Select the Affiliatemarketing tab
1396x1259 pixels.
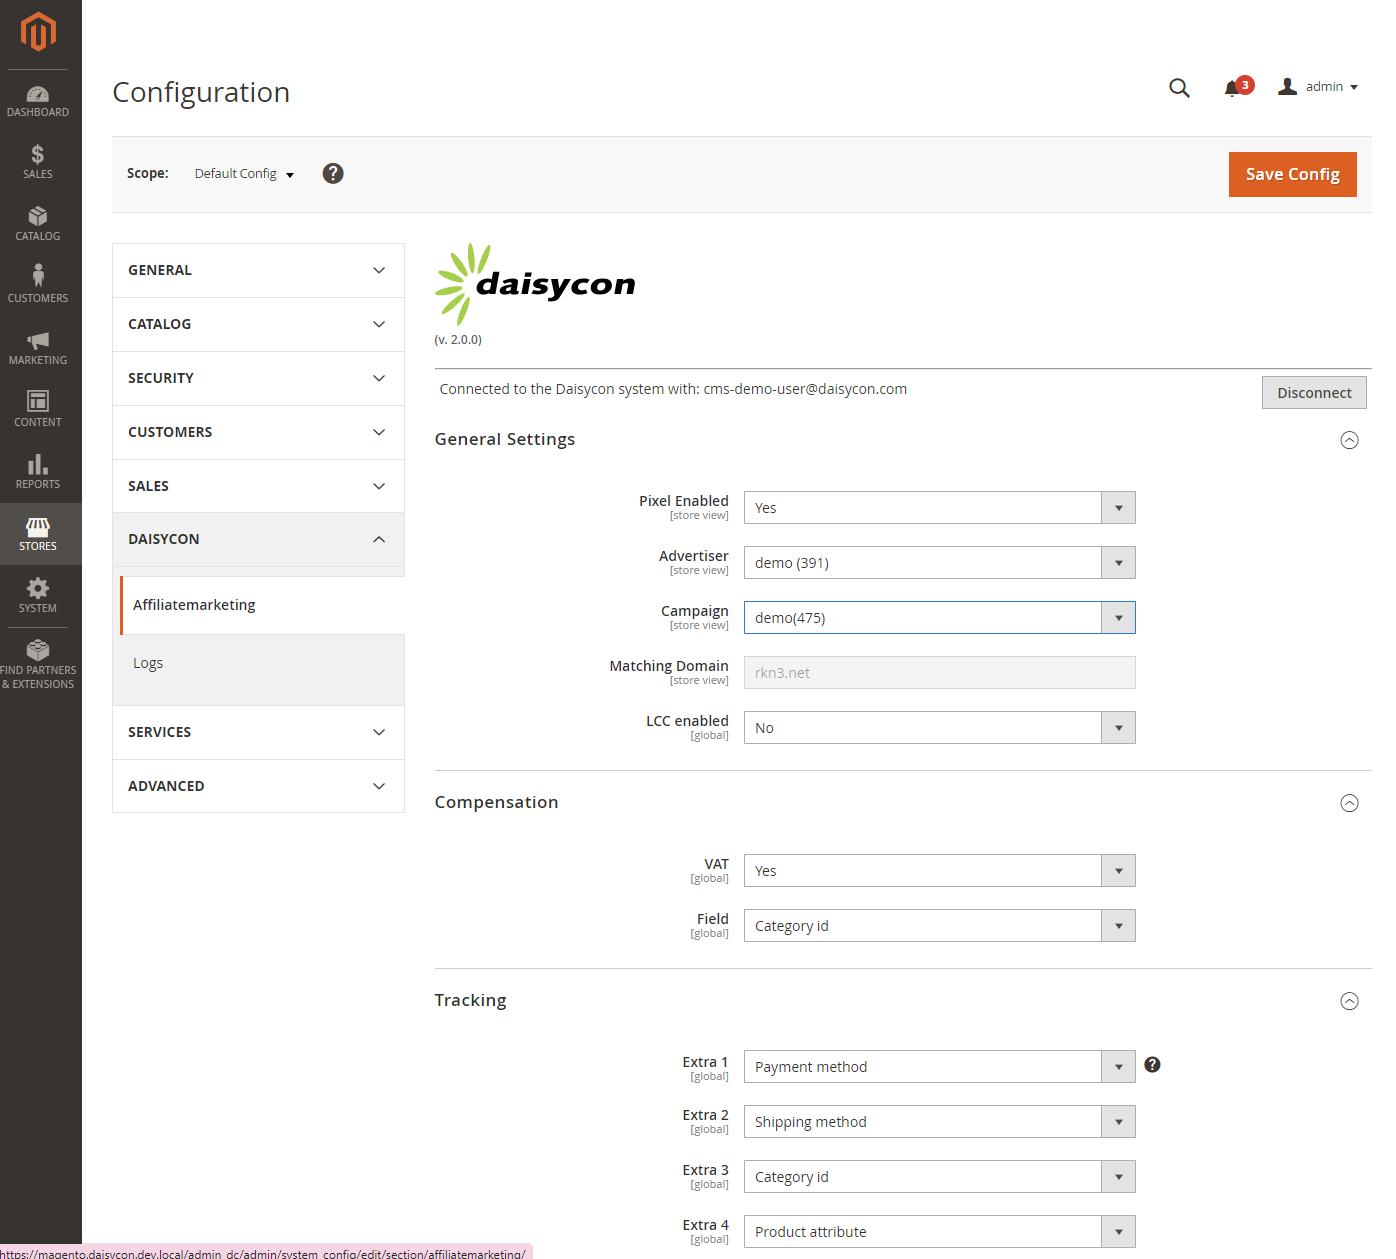[262, 605]
